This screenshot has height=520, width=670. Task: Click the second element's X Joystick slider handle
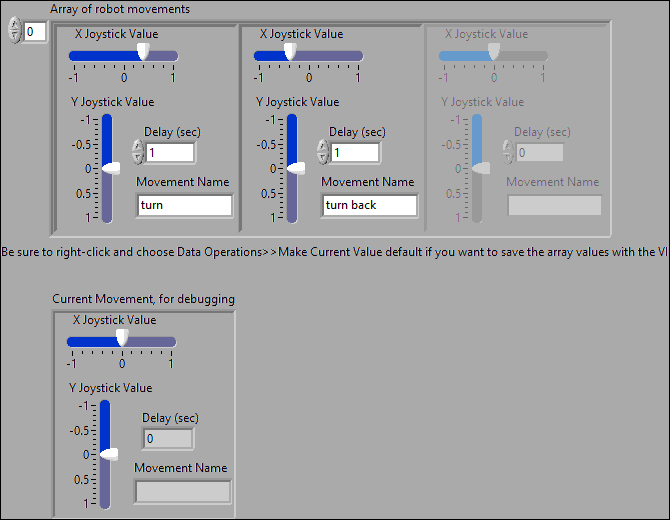pyautogui.click(x=289, y=52)
